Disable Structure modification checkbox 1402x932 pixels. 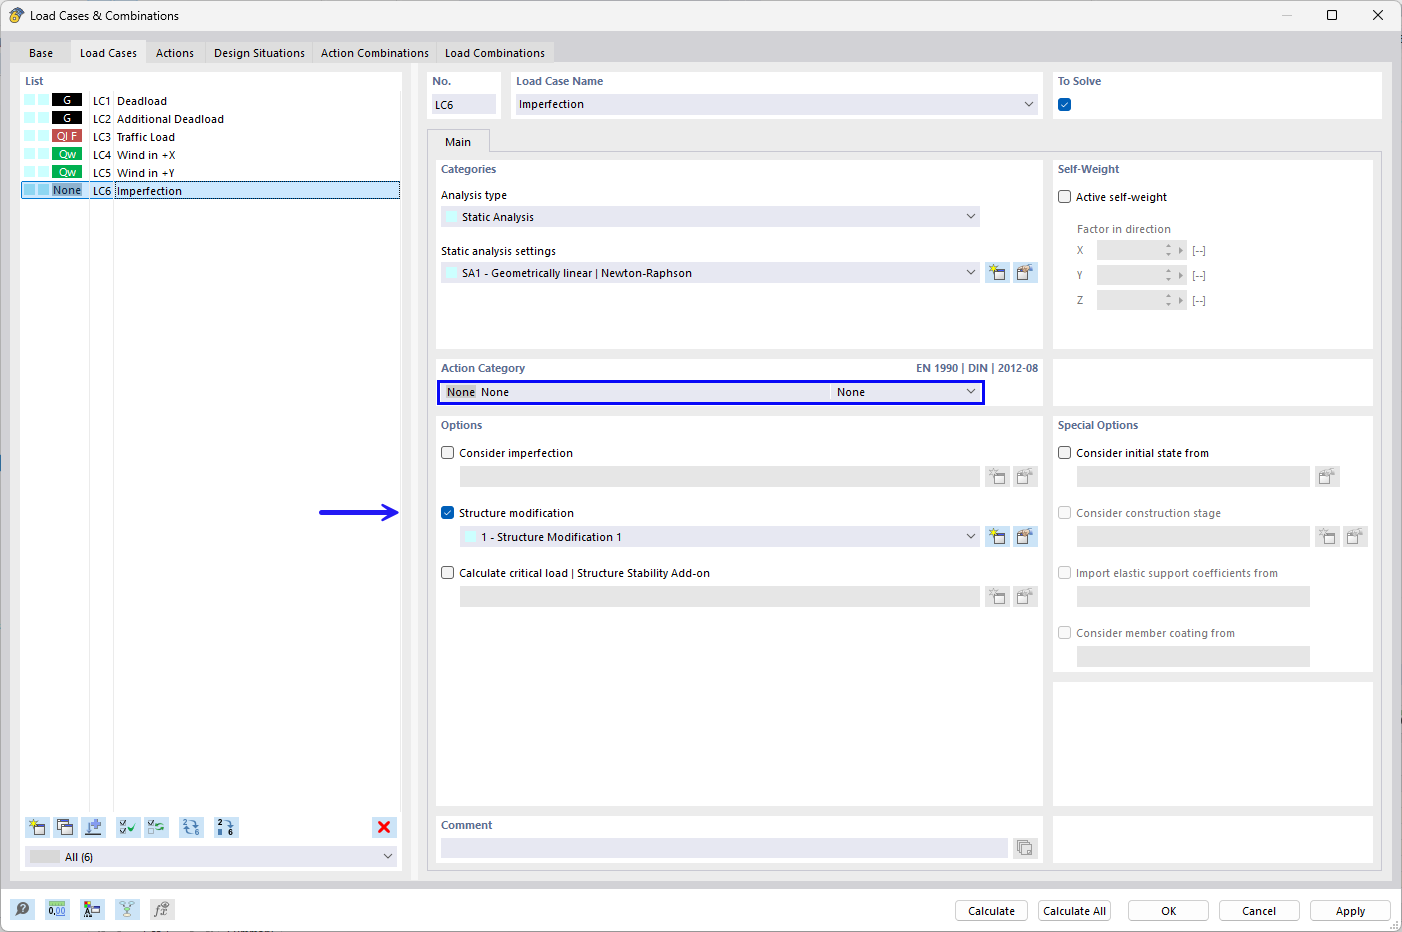coord(448,513)
